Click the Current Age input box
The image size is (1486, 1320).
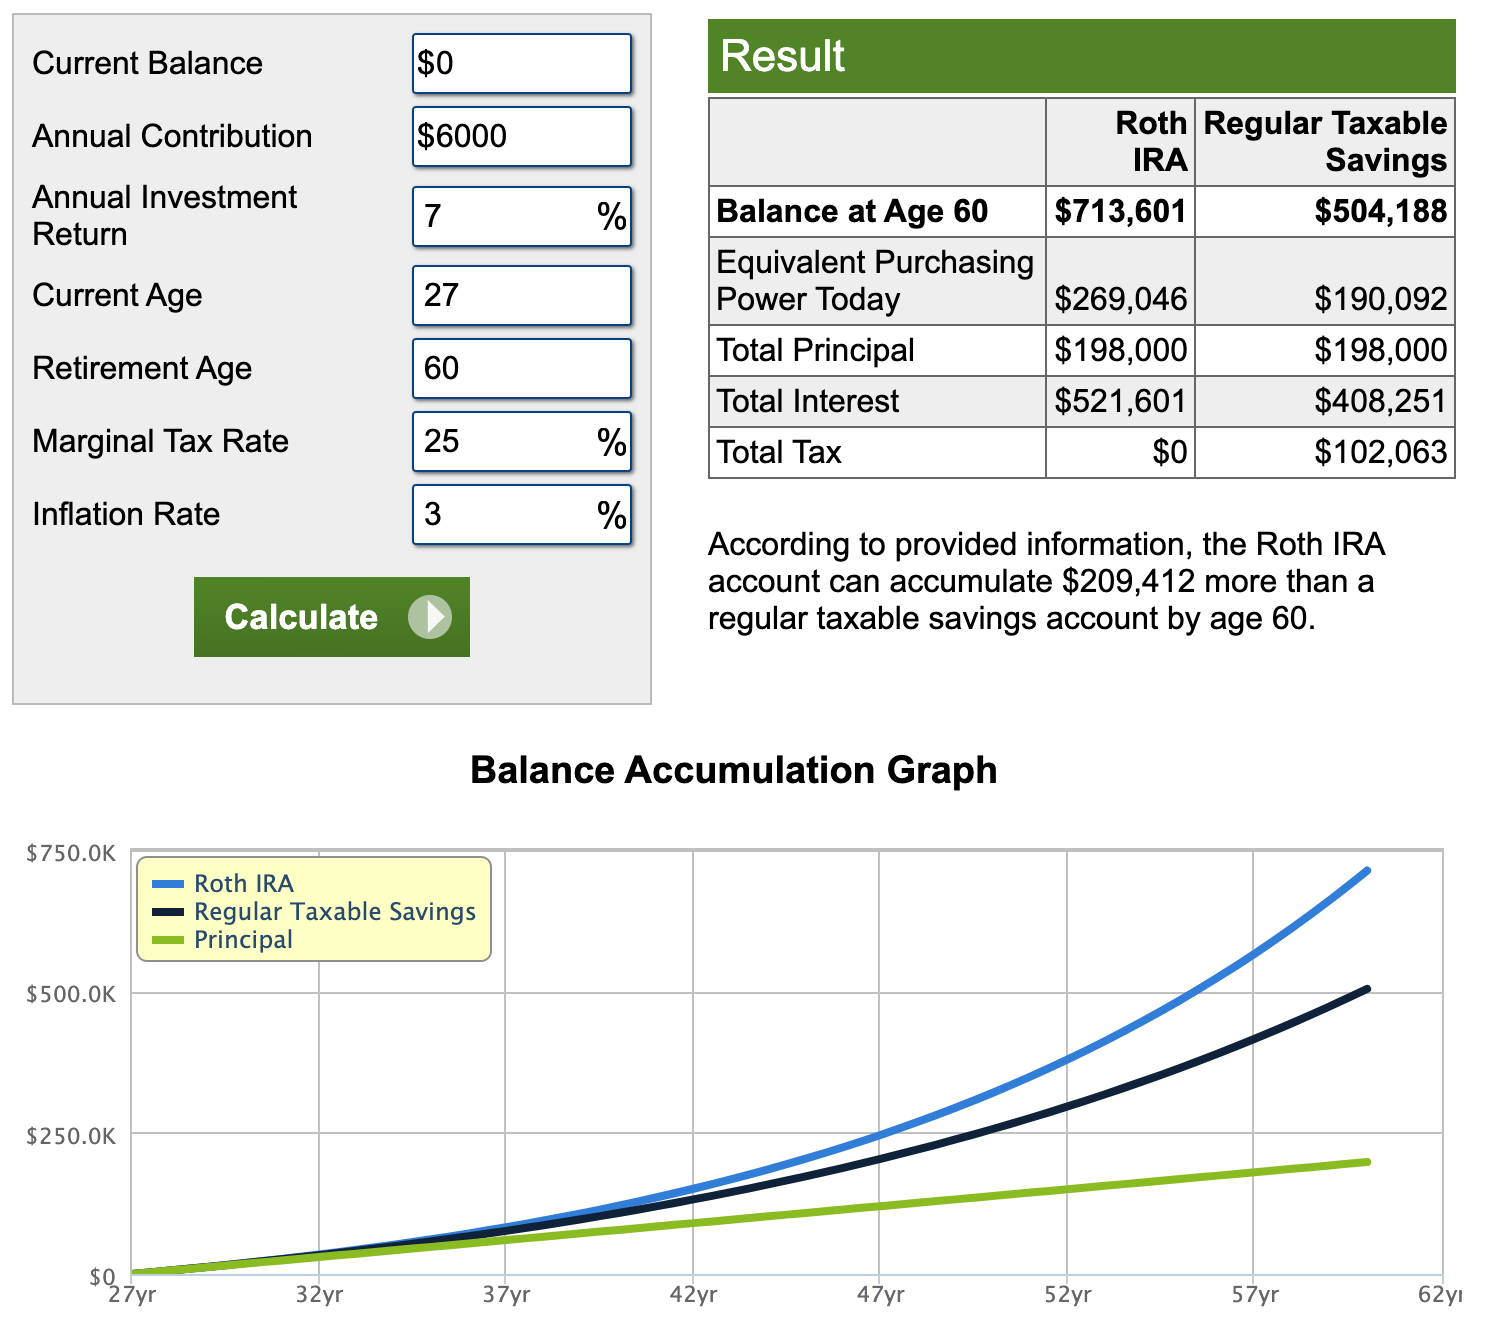coord(522,295)
